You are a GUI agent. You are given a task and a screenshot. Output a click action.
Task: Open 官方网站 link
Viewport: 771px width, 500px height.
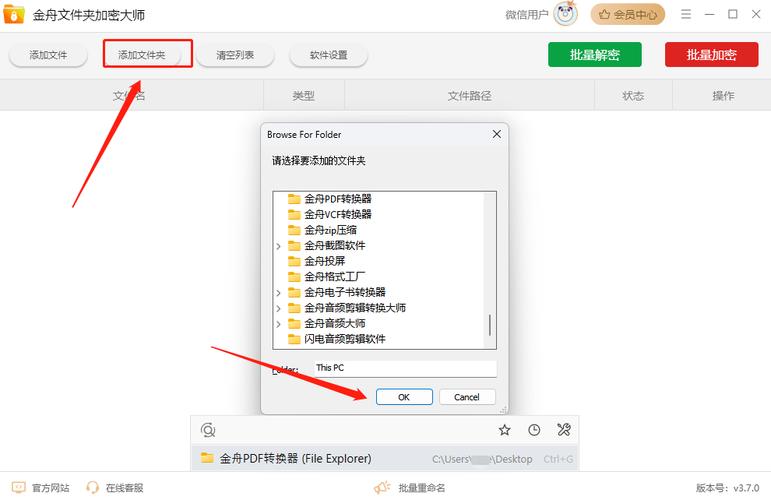[x=51, y=488]
